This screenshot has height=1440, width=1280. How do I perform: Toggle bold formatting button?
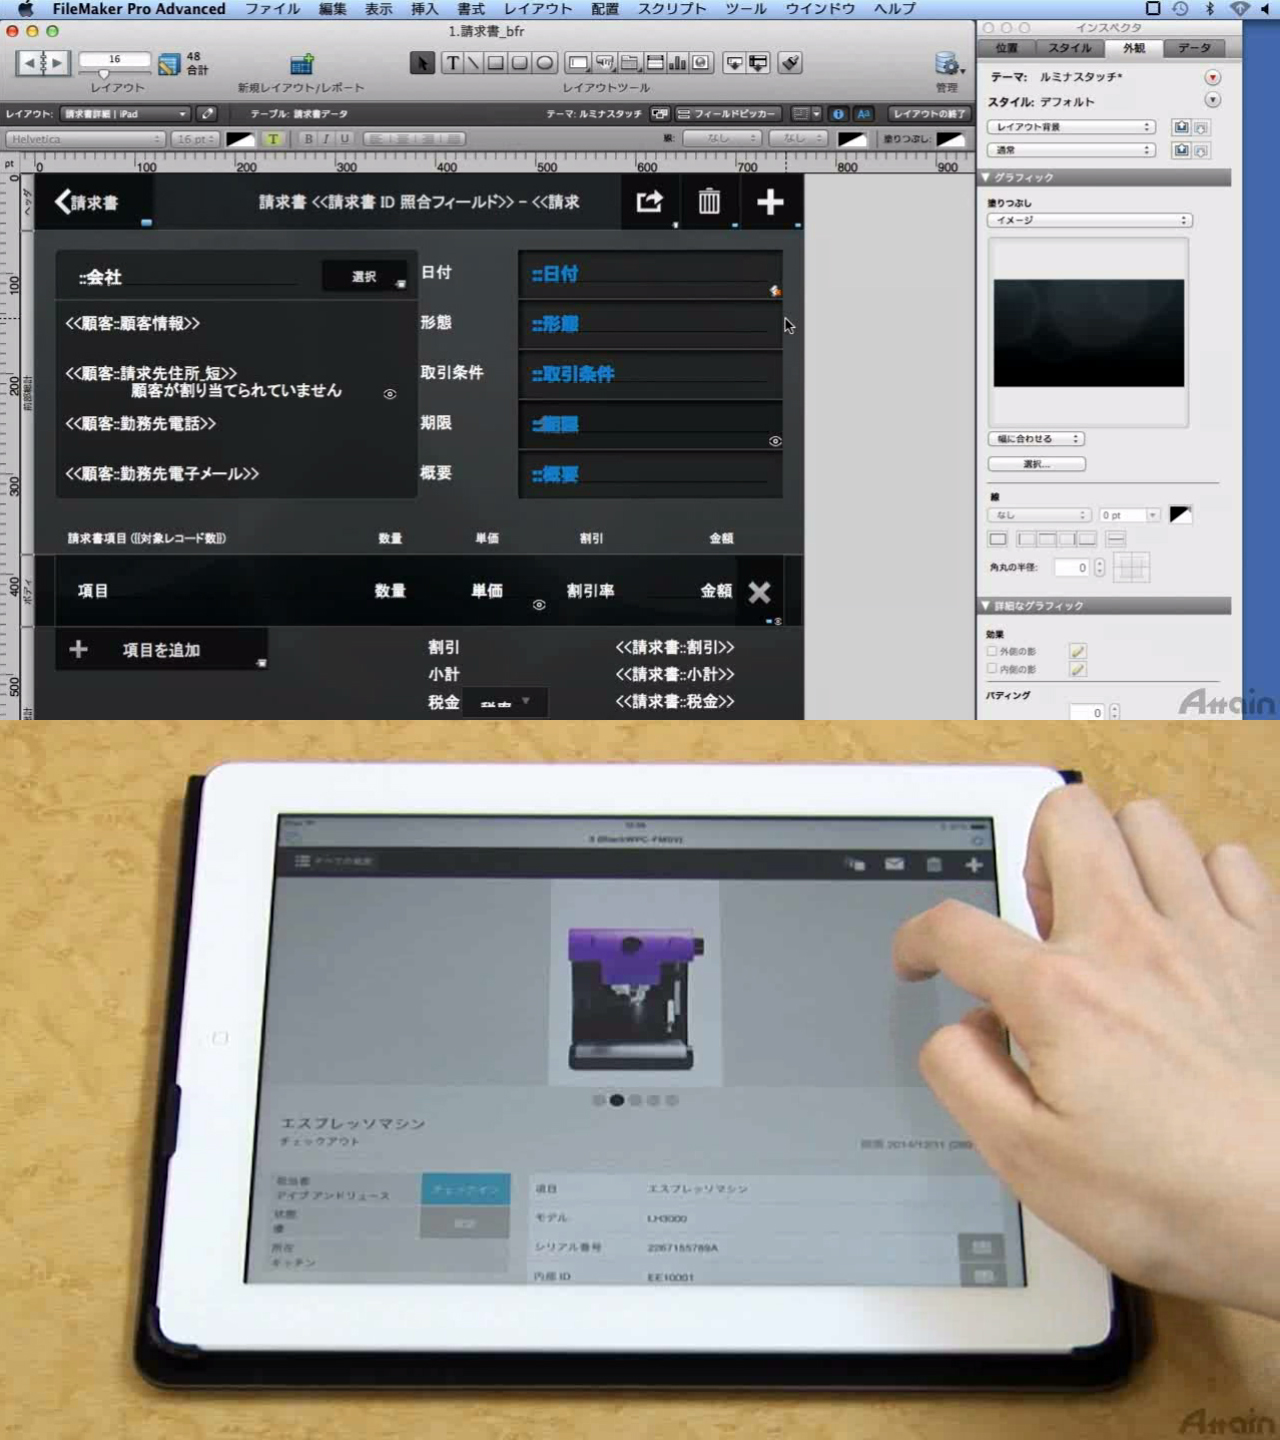pos(308,139)
